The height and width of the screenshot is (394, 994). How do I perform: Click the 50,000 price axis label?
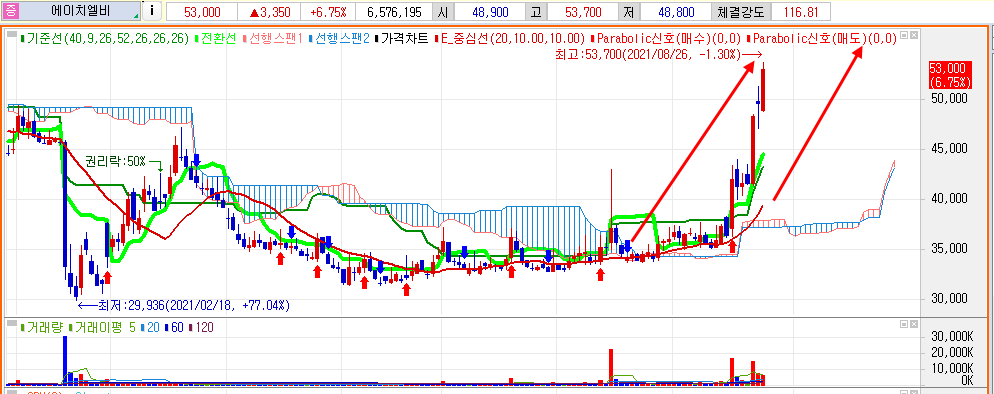pos(949,99)
